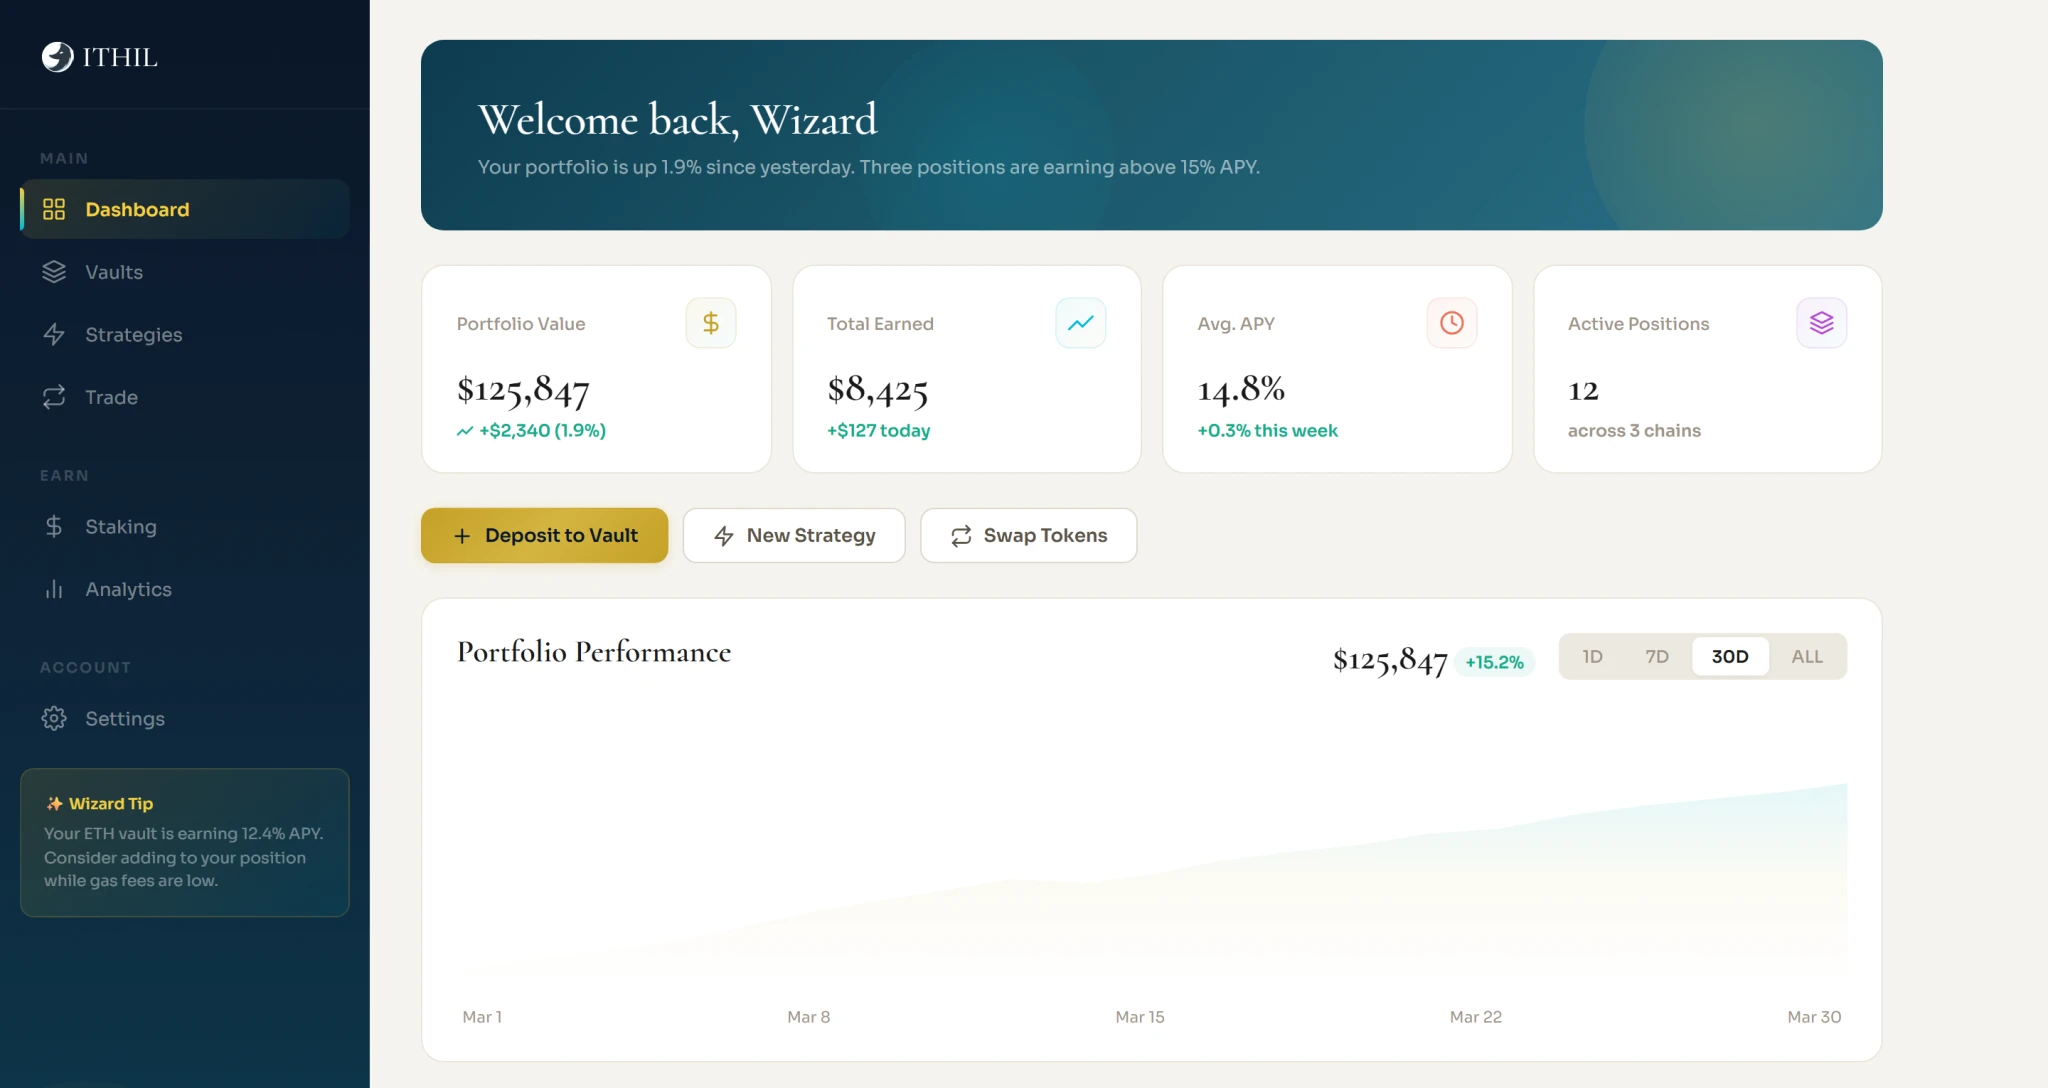The image size is (2048, 1088).
Task: Click the $125,847 value on Portfolio Value card
Action: (523, 390)
